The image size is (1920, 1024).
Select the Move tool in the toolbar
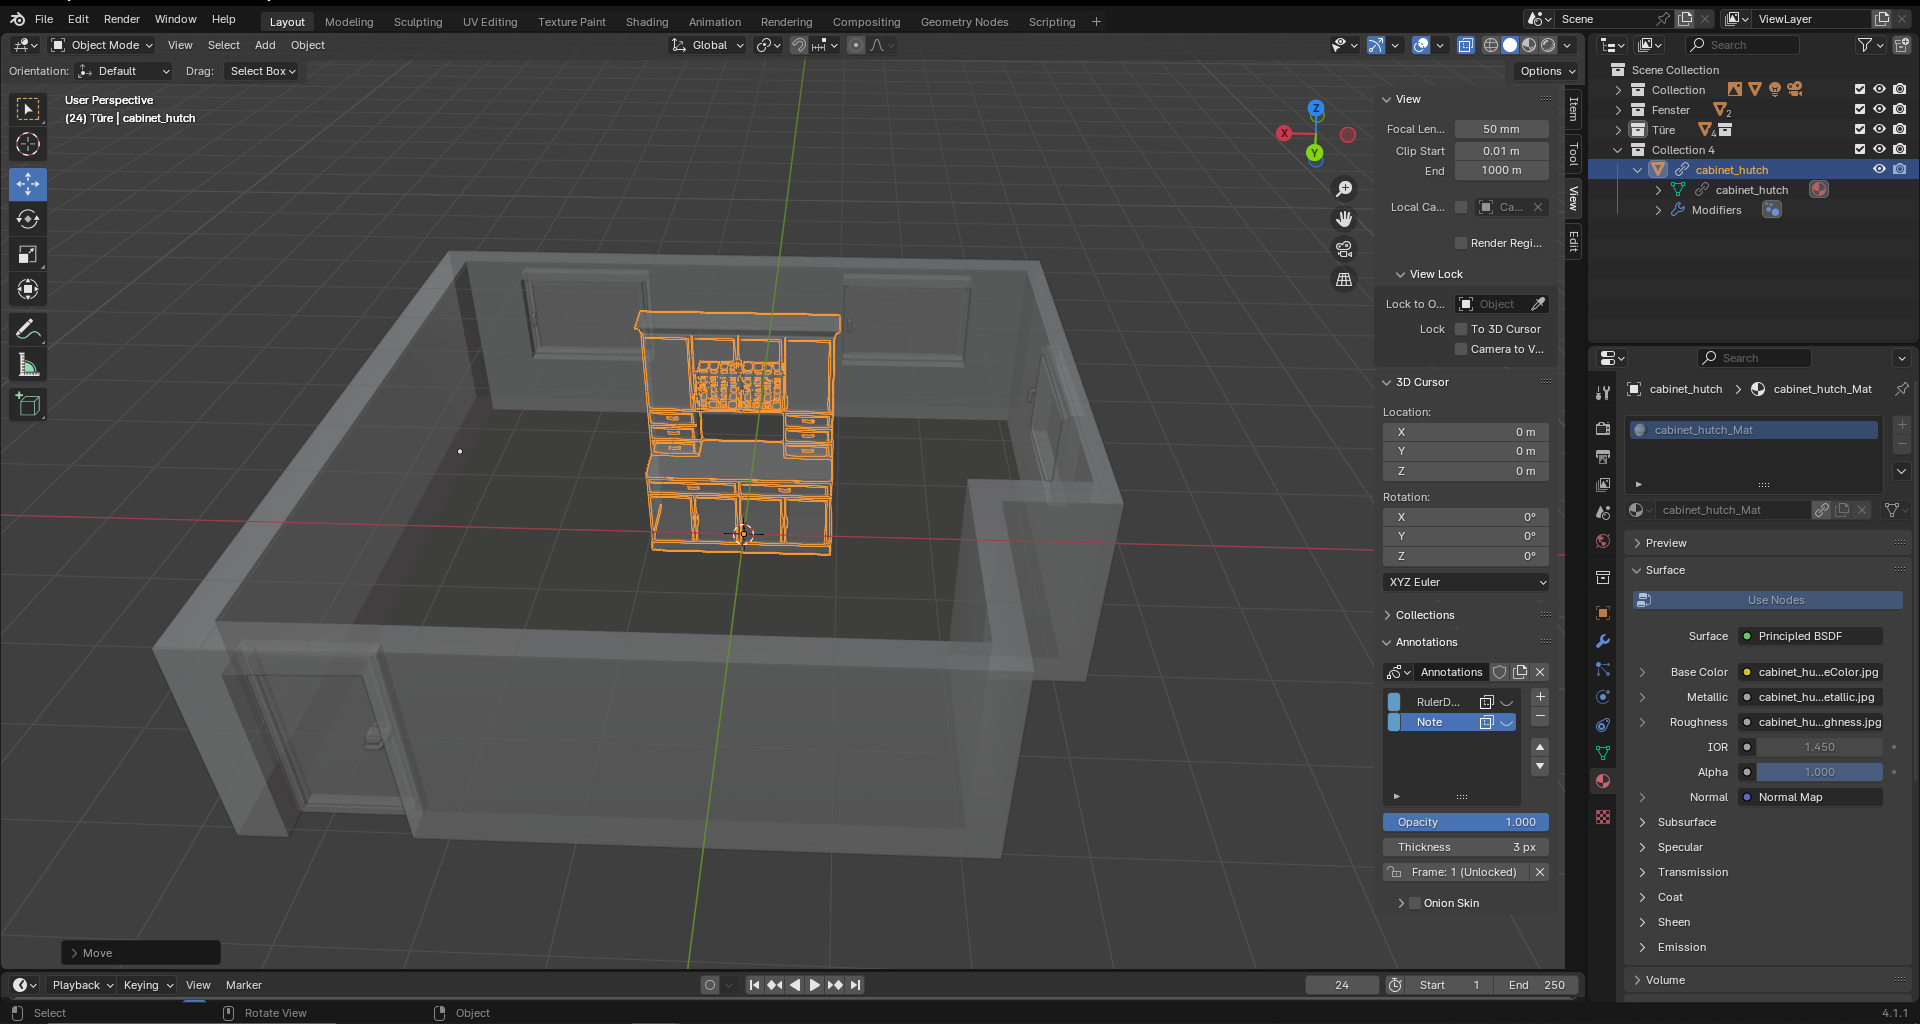[28, 184]
